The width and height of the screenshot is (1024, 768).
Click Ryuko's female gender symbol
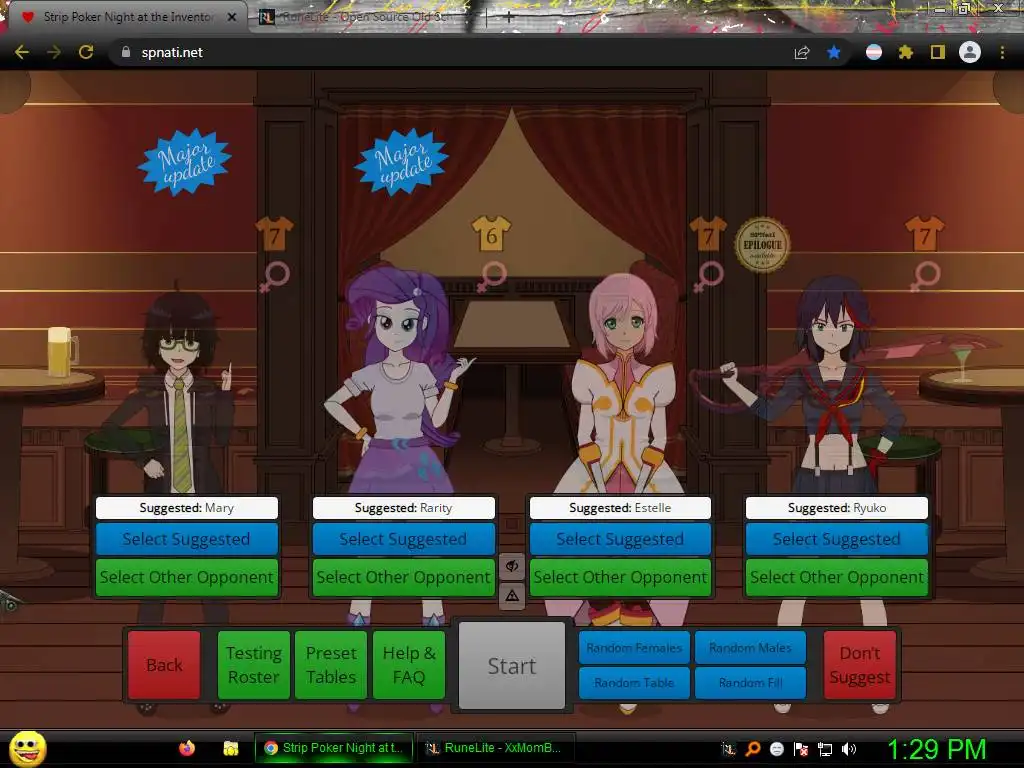[x=925, y=277]
